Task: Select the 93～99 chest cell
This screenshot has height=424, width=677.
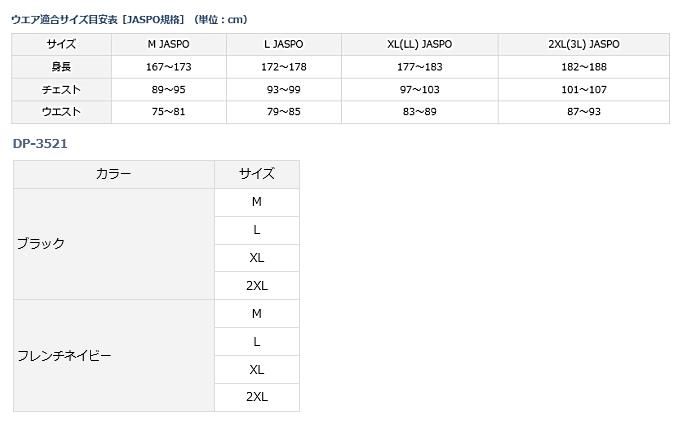Action: 284,89
